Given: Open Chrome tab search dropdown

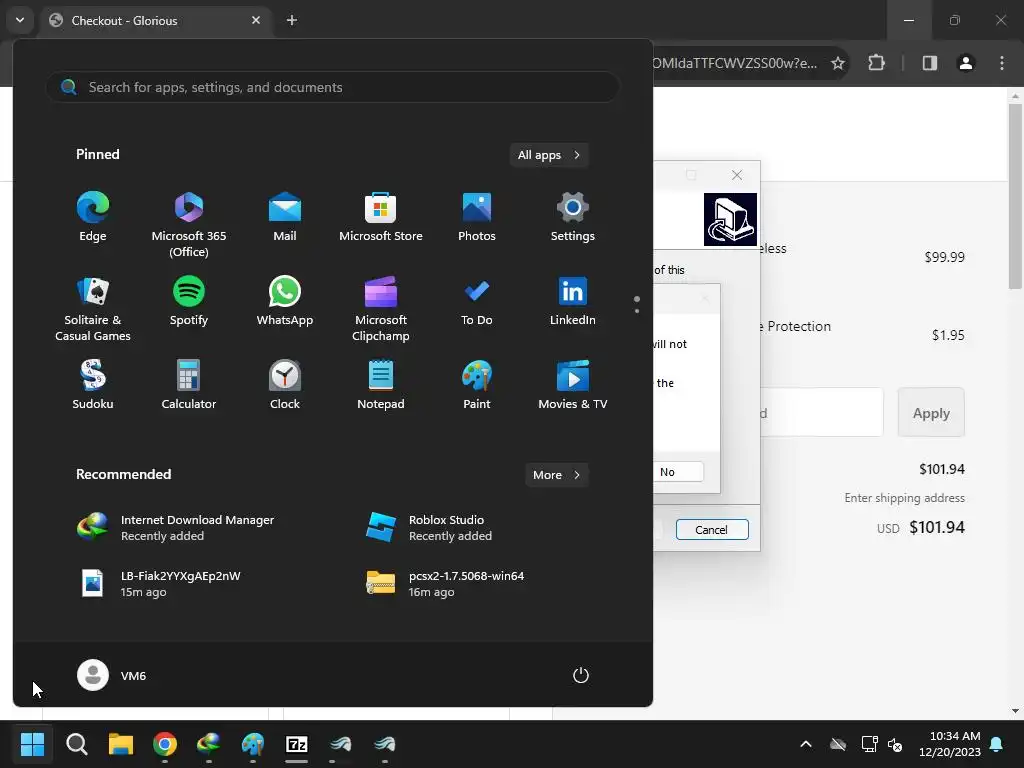Looking at the screenshot, I should pos(20,20).
